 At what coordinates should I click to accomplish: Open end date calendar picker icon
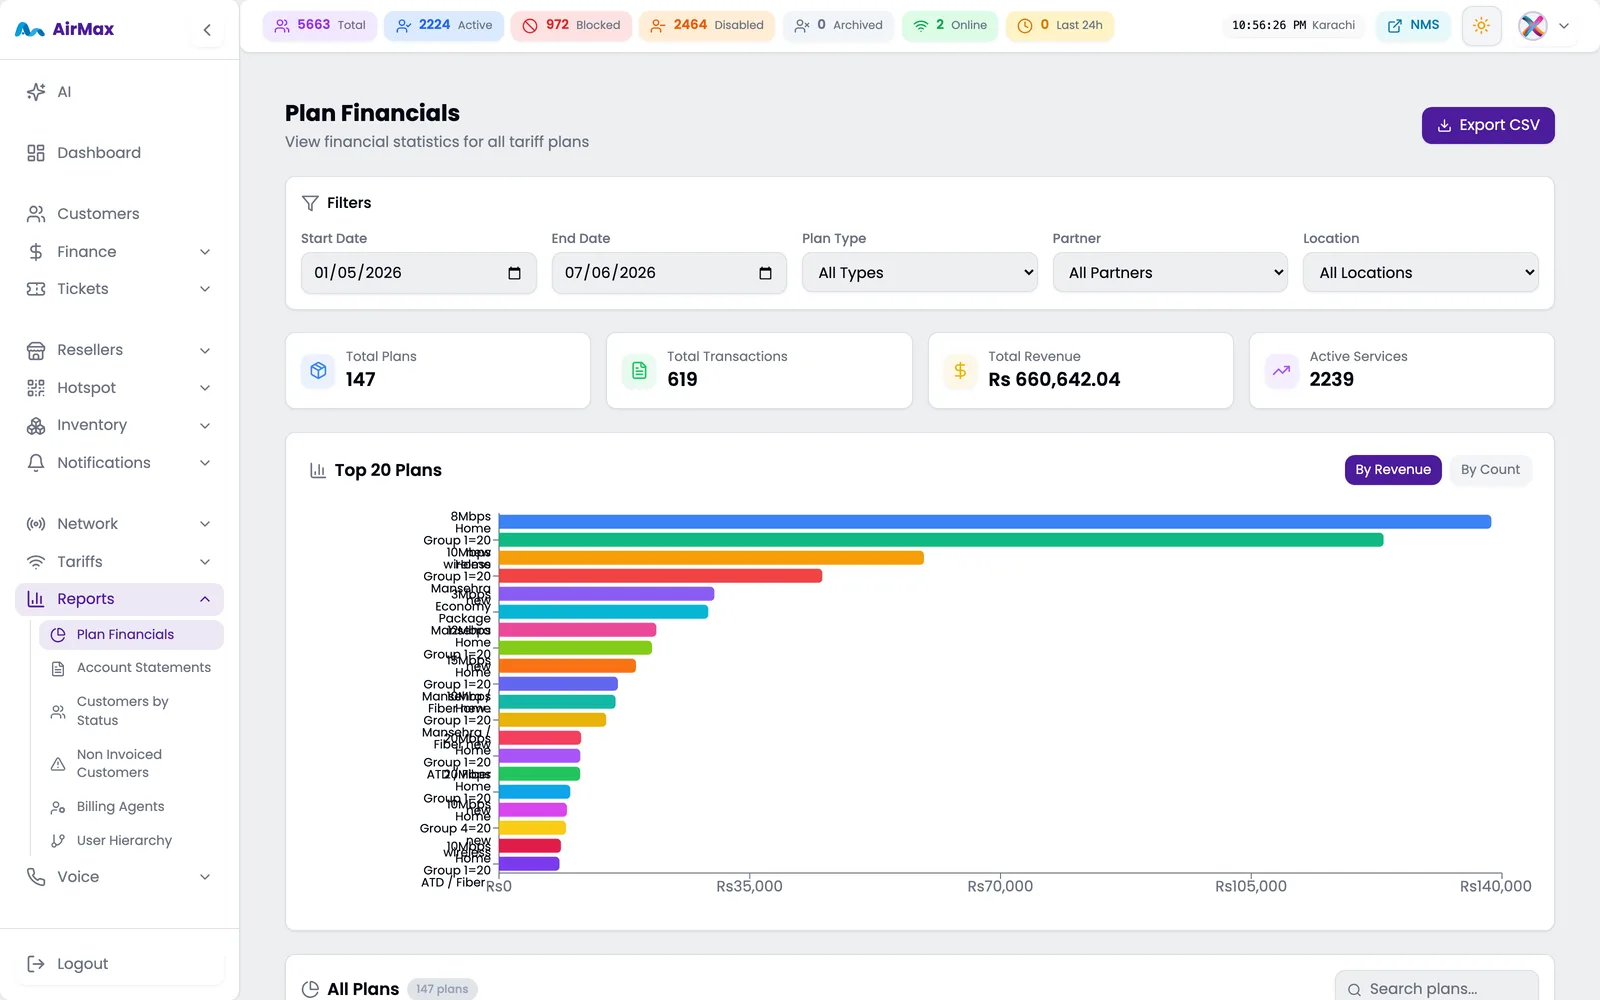coord(765,273)
